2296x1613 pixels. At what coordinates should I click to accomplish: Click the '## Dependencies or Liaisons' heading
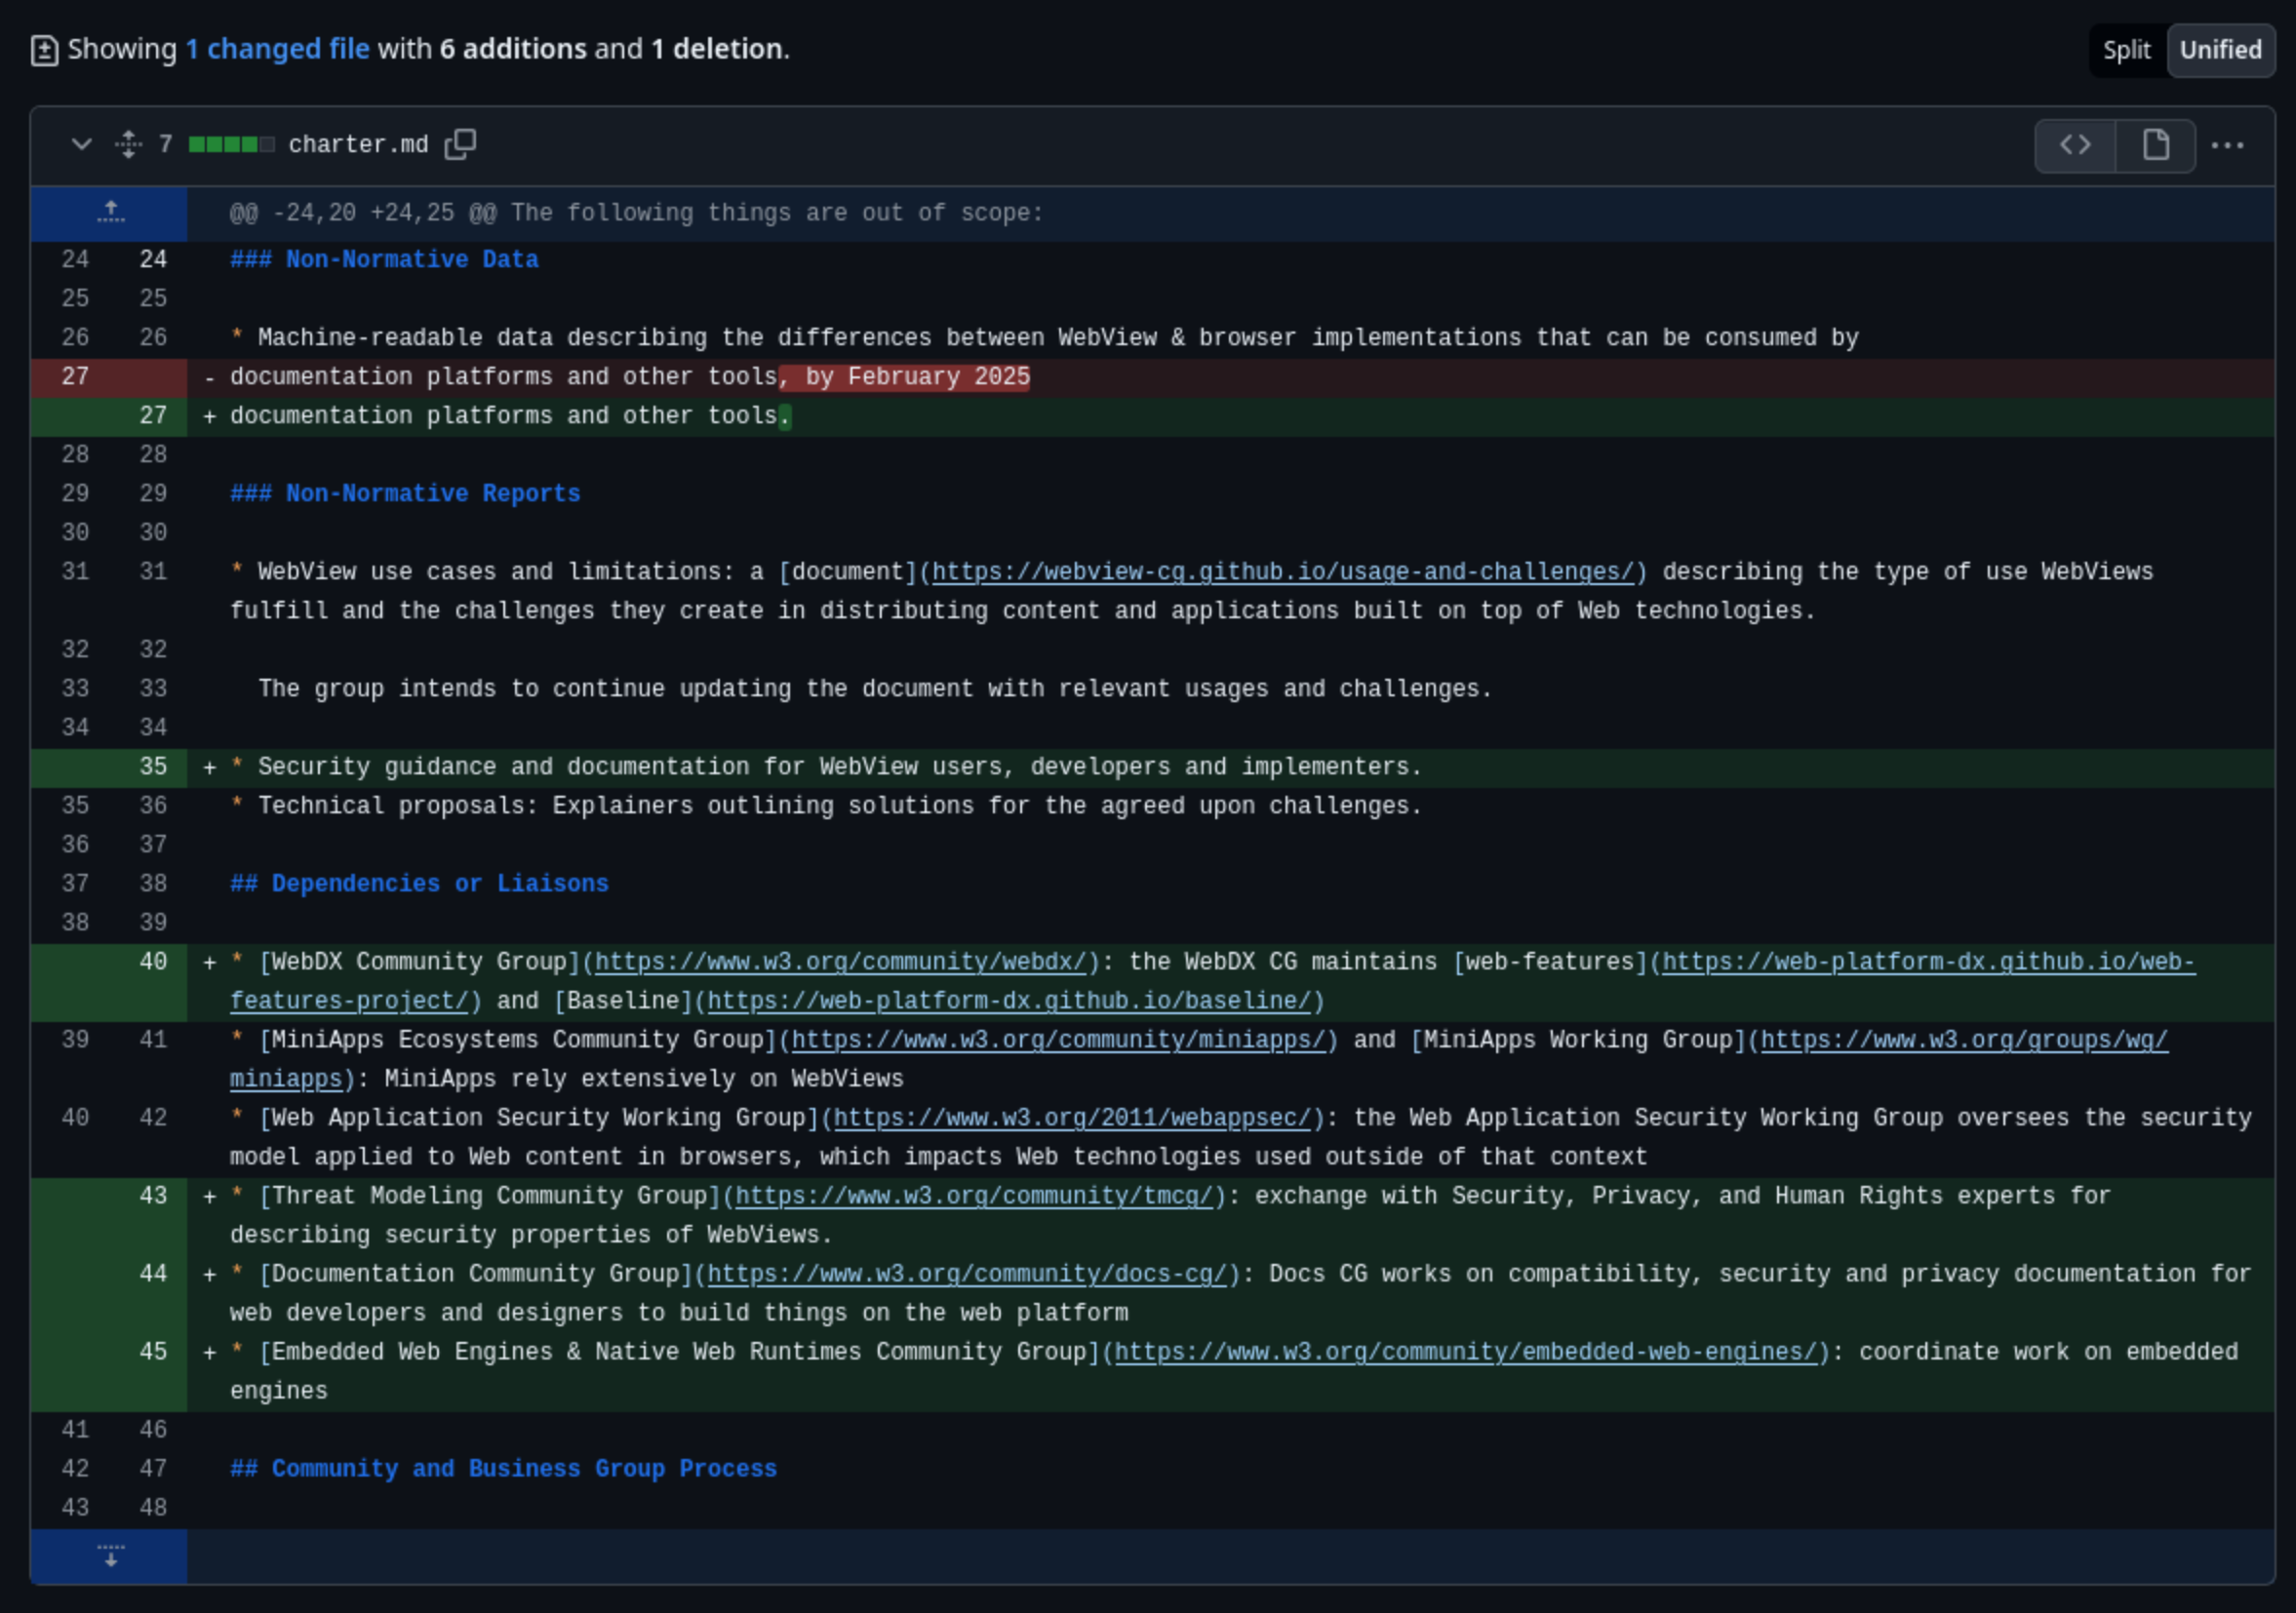click(x=419, y=884)
